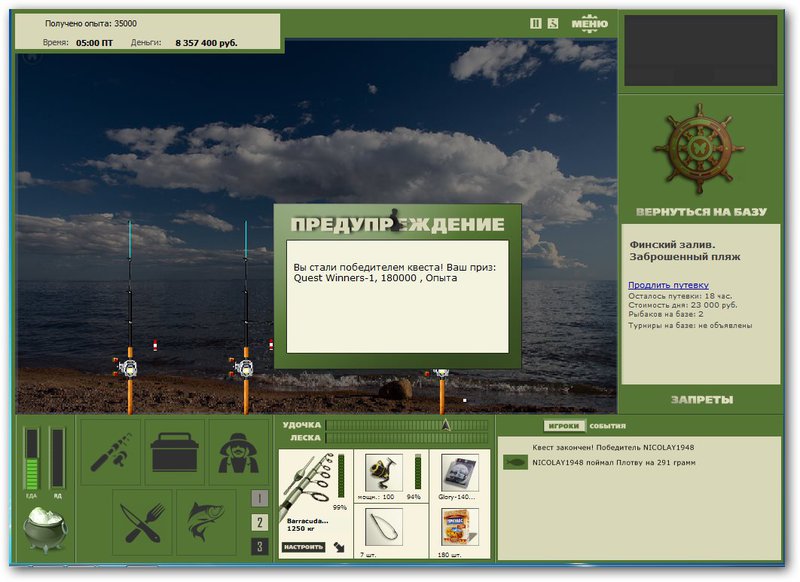Pause the game with the pause icon
This screenshot has width=800, height=582.
[535, 23]
